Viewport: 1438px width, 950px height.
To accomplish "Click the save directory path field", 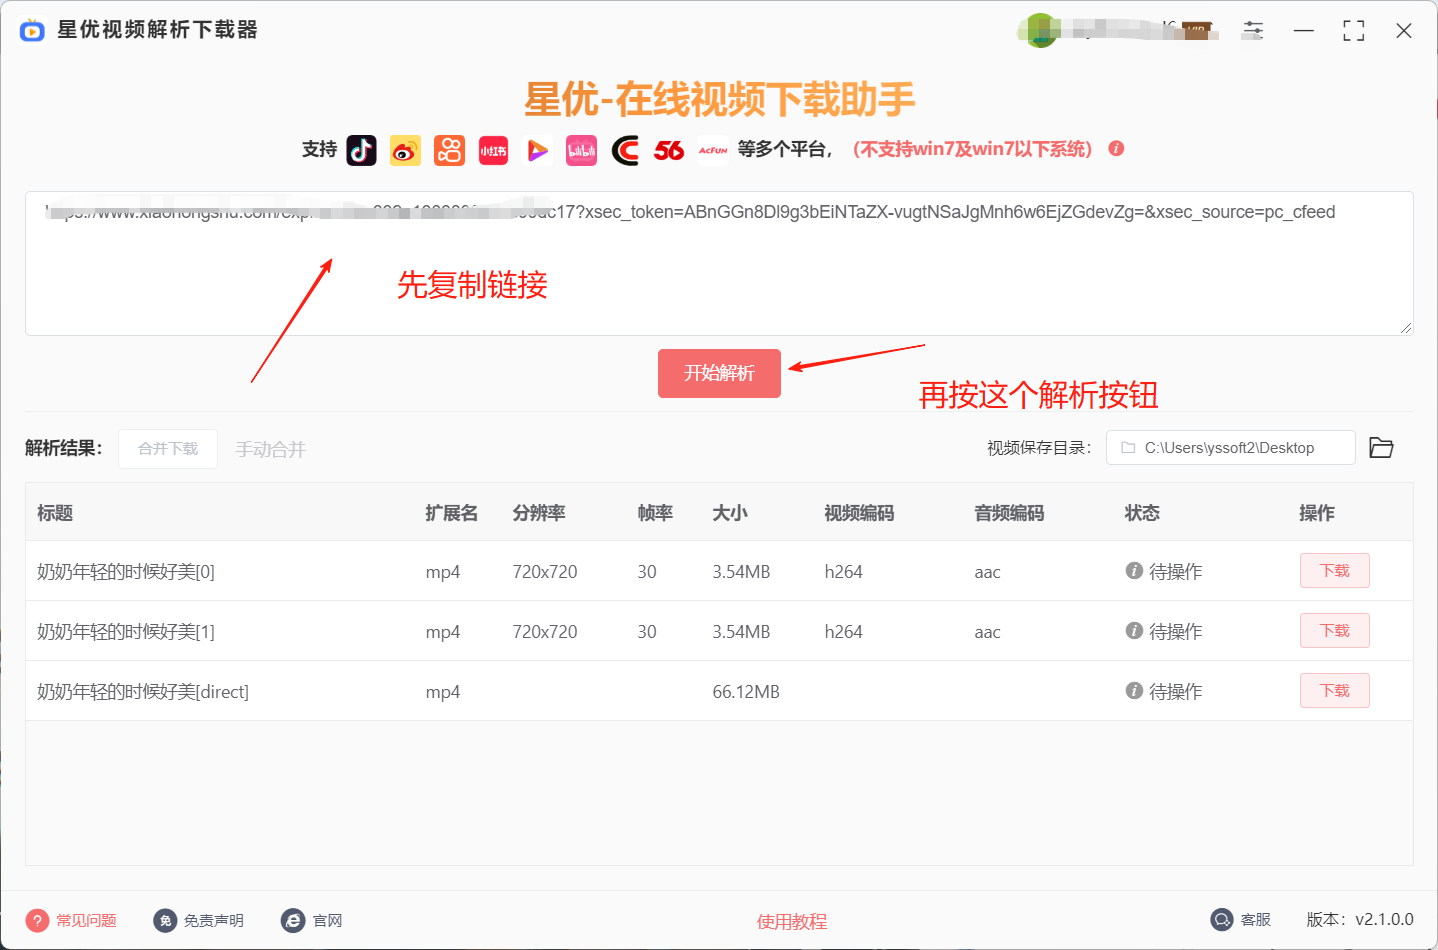I will coord(1230,448).
